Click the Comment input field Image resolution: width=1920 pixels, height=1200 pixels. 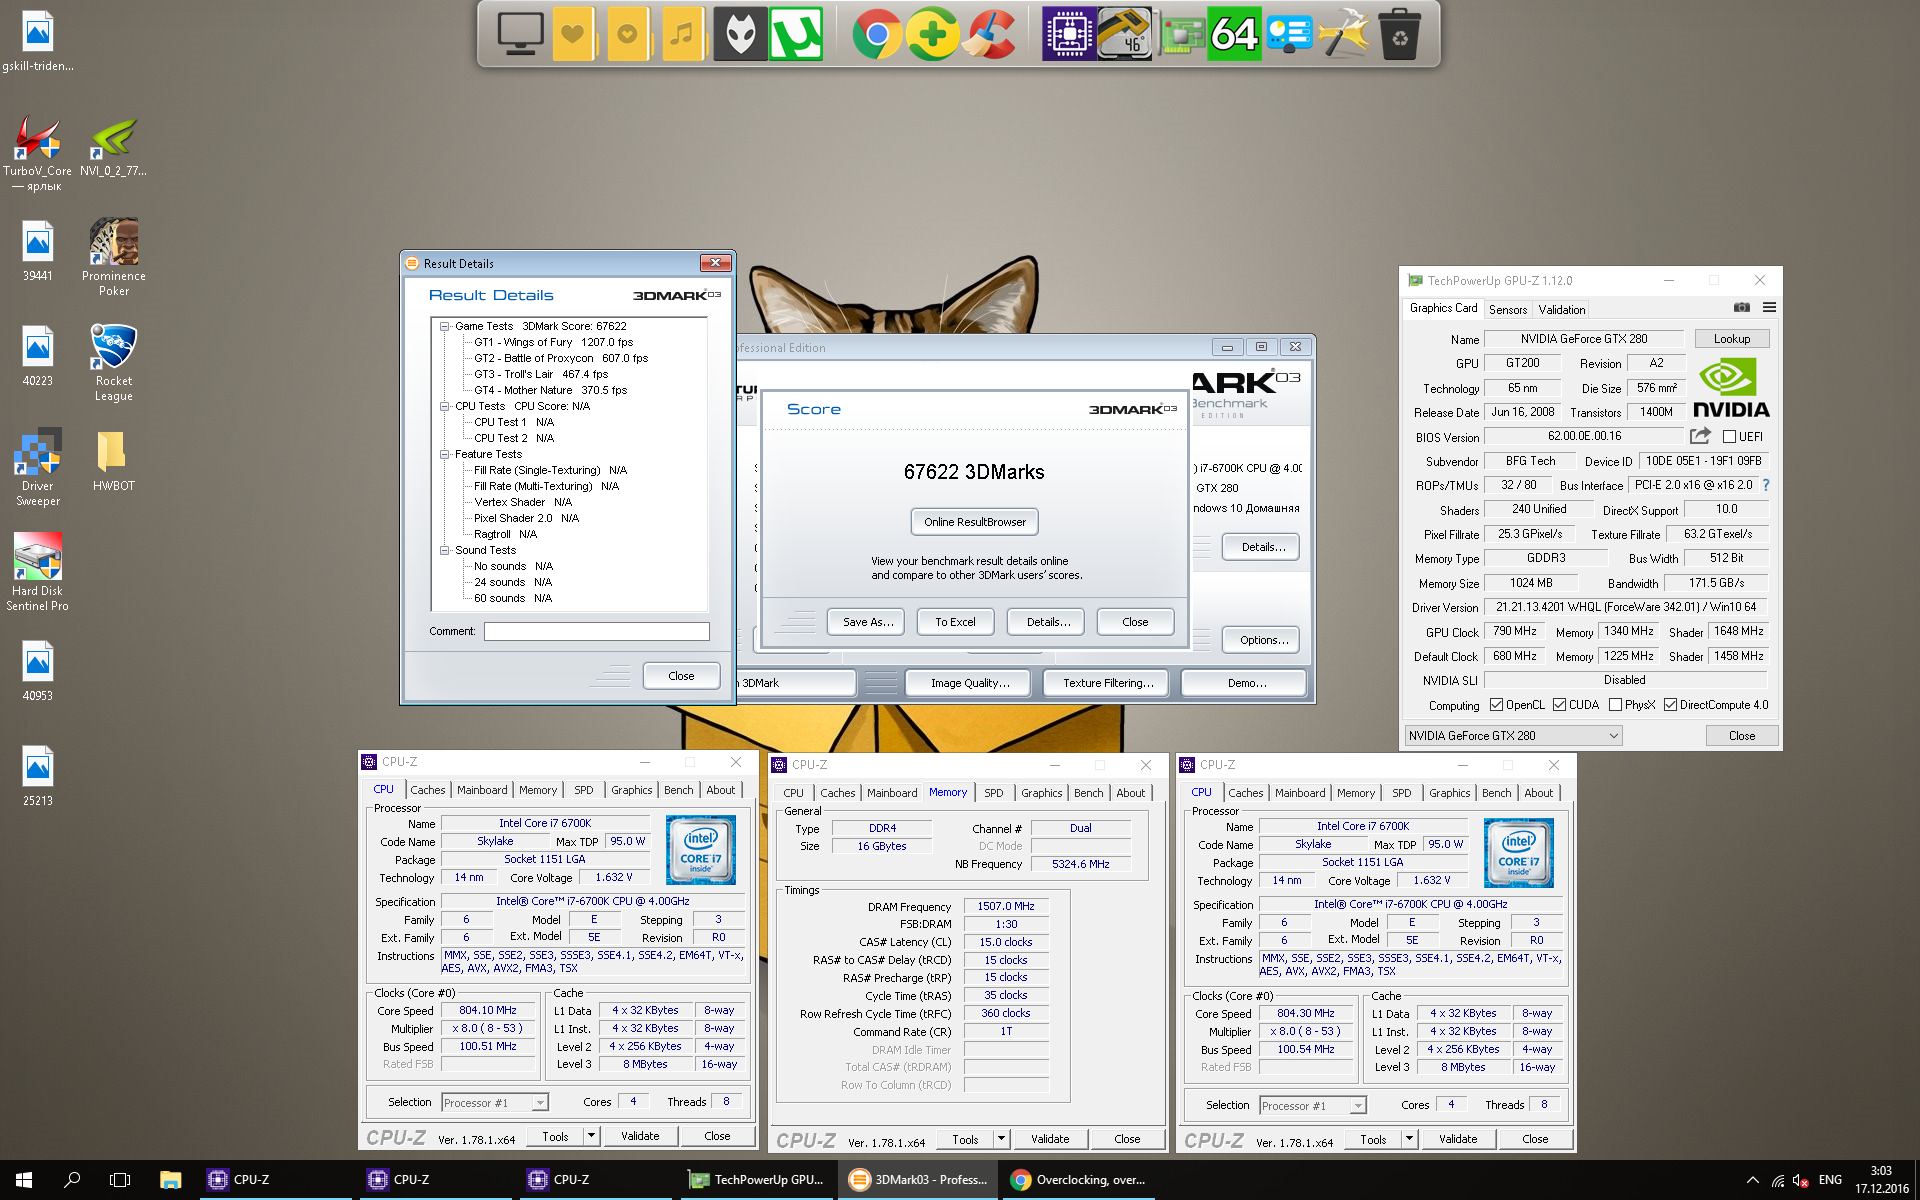[596, 632]
